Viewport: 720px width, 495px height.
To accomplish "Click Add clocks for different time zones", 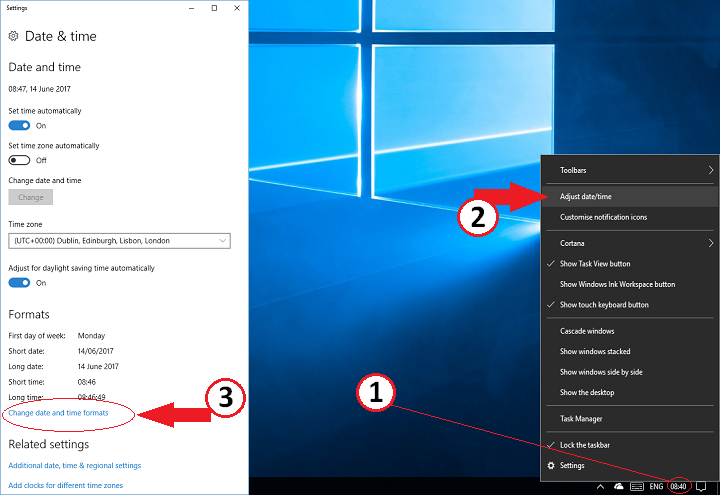I will pyautogui.click(x=65, y=485).
